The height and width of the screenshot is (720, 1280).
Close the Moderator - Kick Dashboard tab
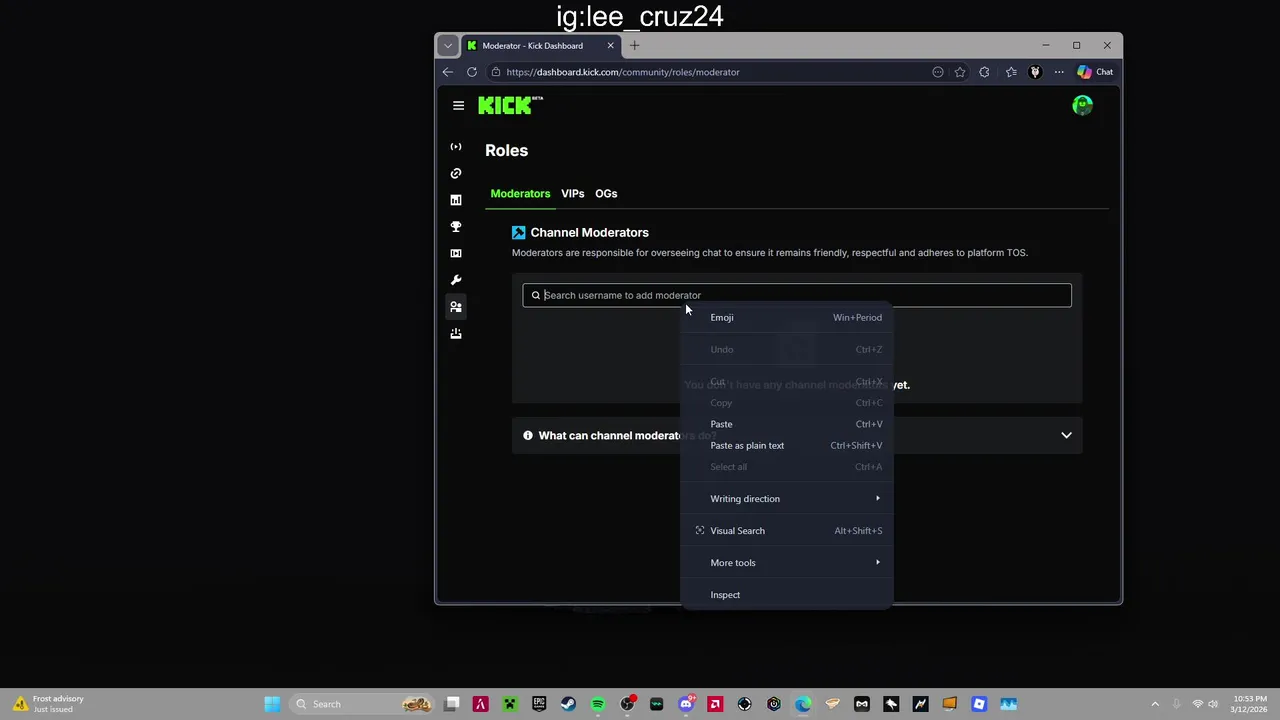pos(610,45)
